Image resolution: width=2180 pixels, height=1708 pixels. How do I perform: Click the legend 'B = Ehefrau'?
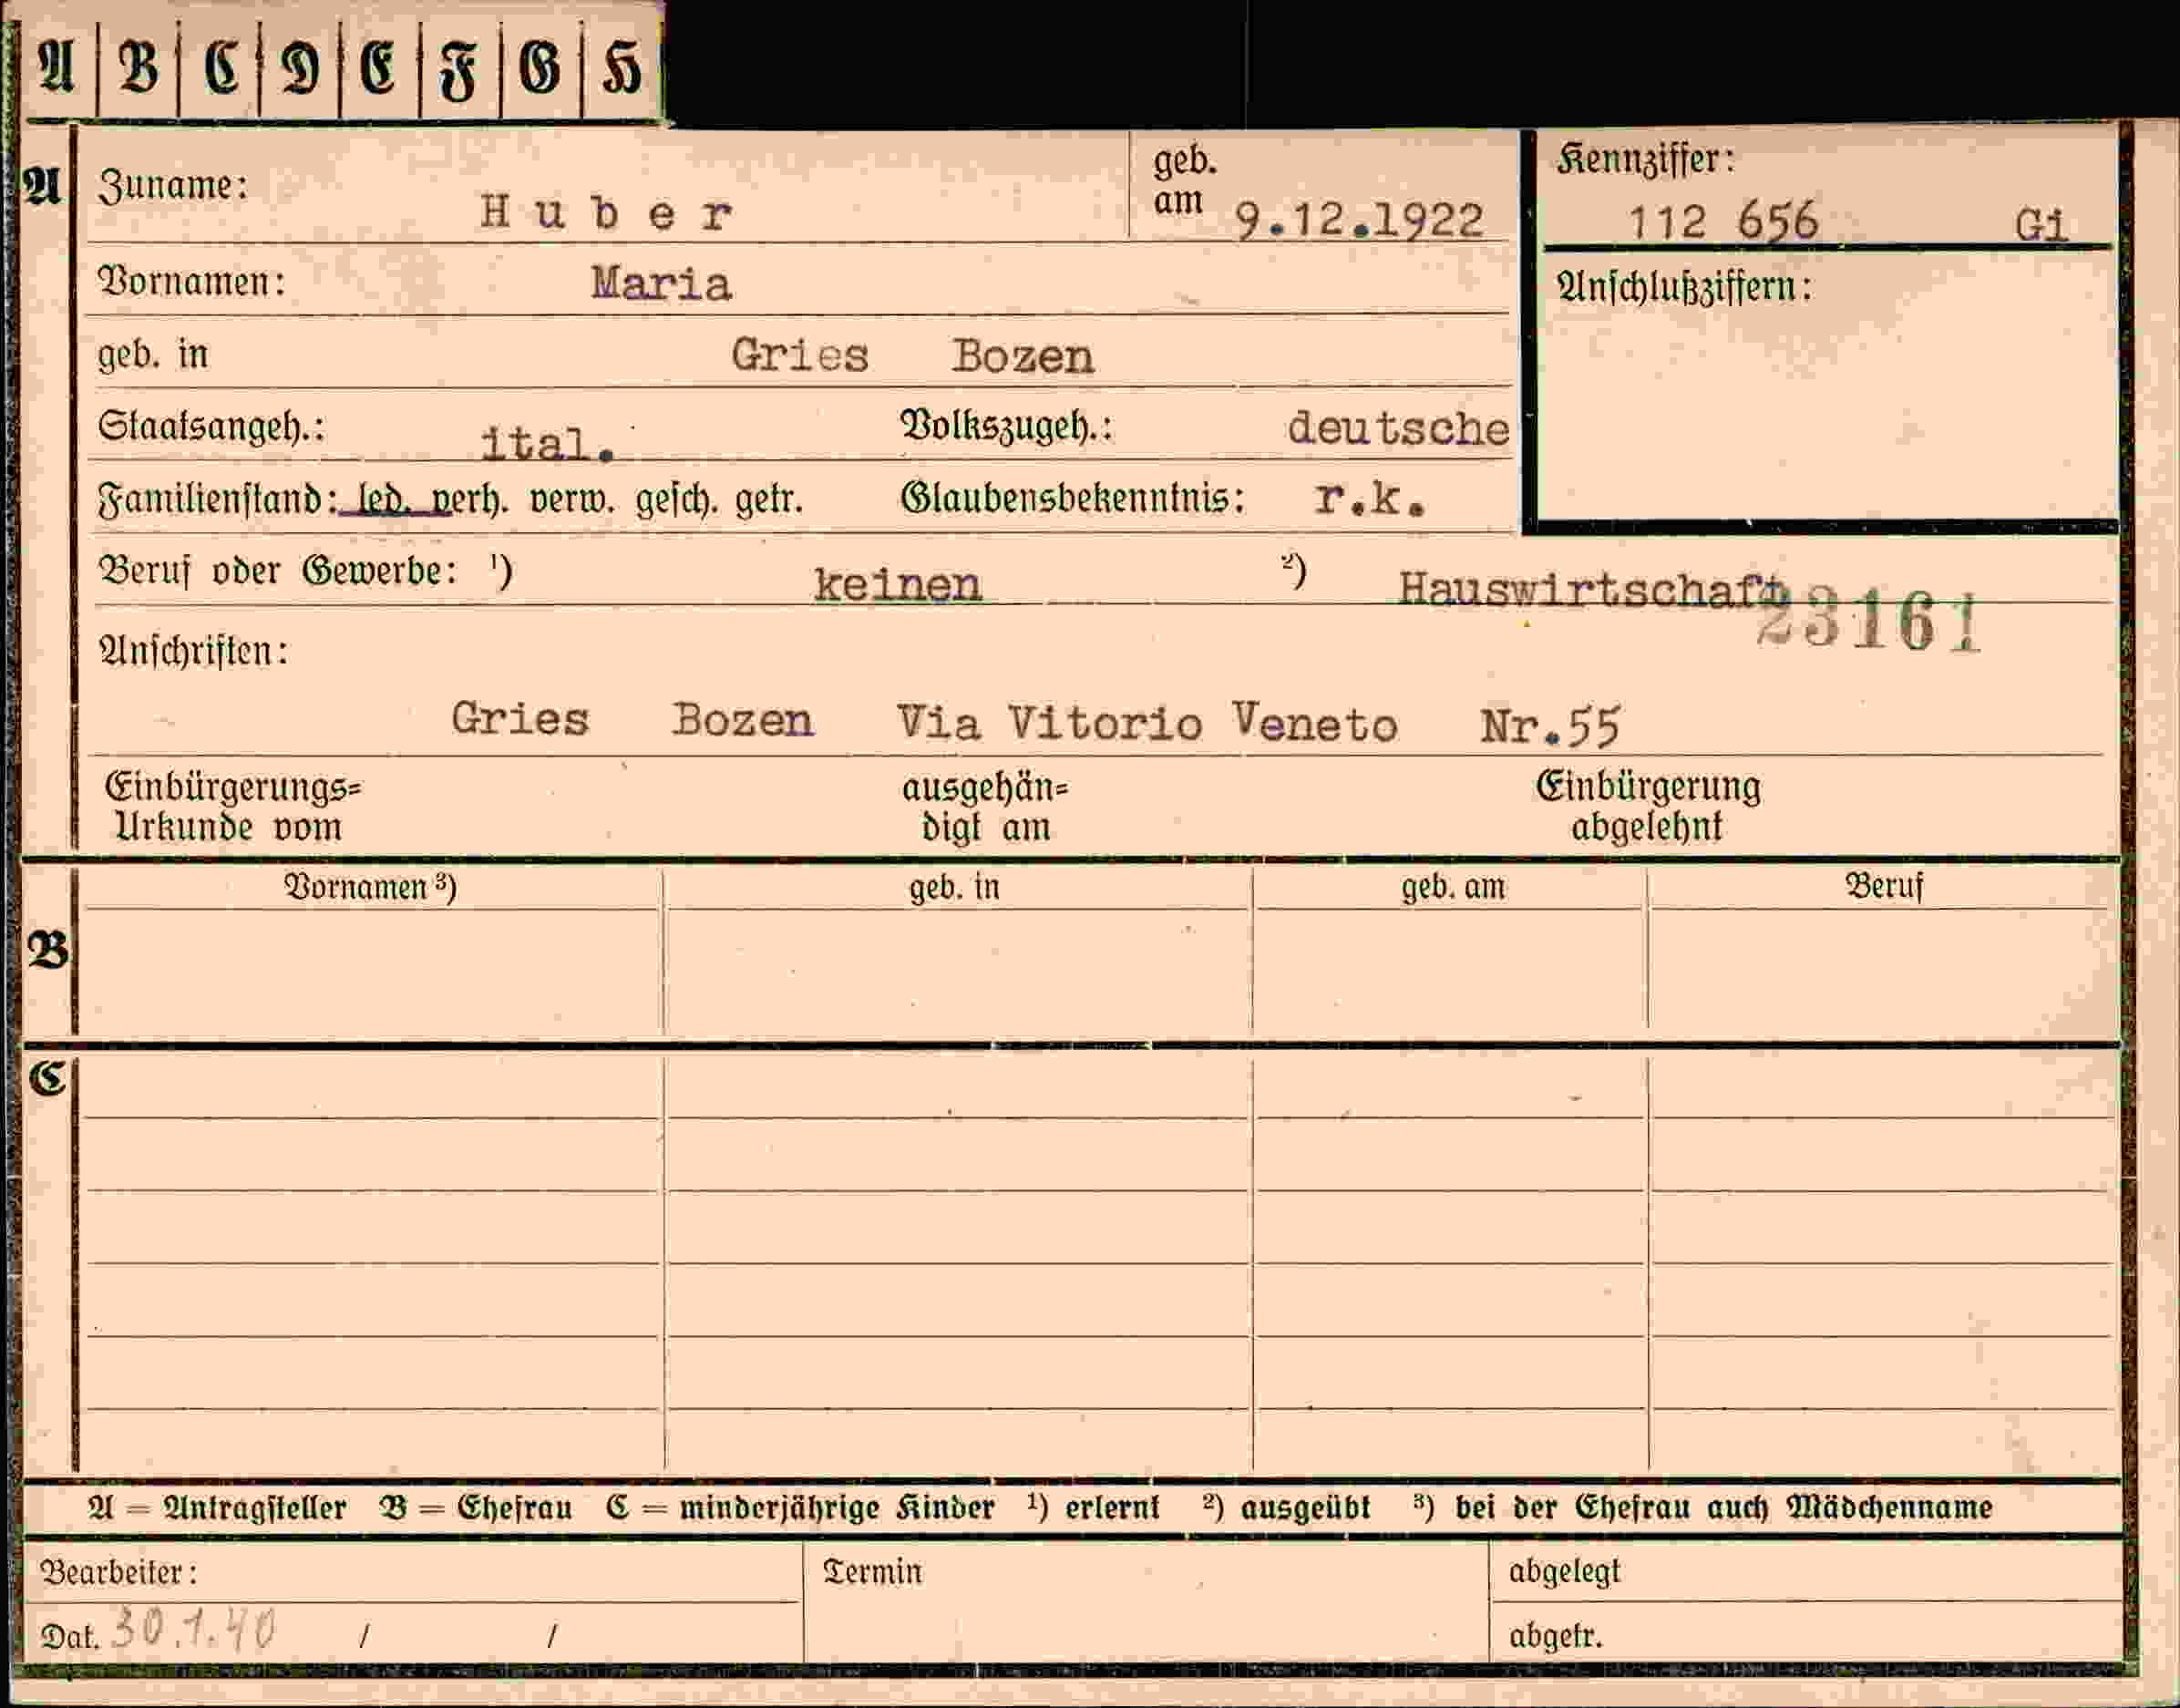[475, 1508]
